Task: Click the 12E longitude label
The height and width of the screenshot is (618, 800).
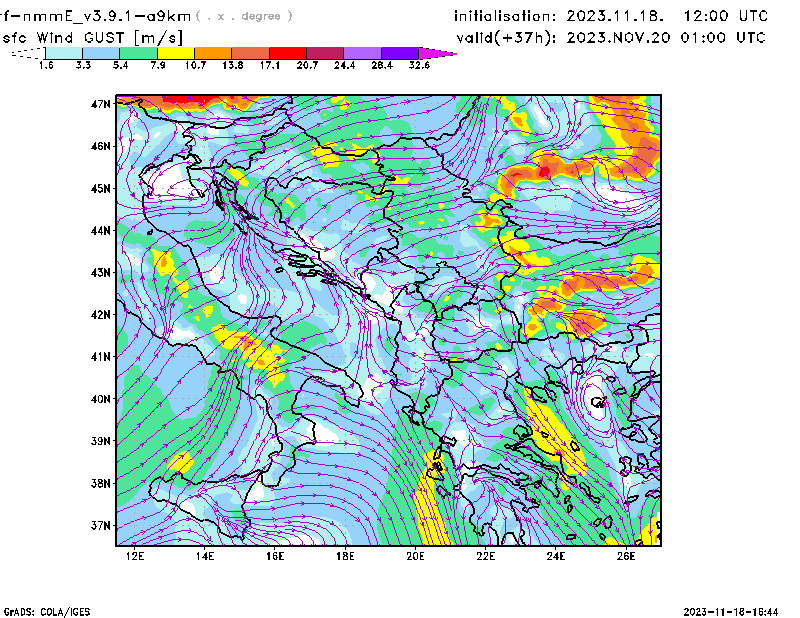Action: click(x=135, y=556)
